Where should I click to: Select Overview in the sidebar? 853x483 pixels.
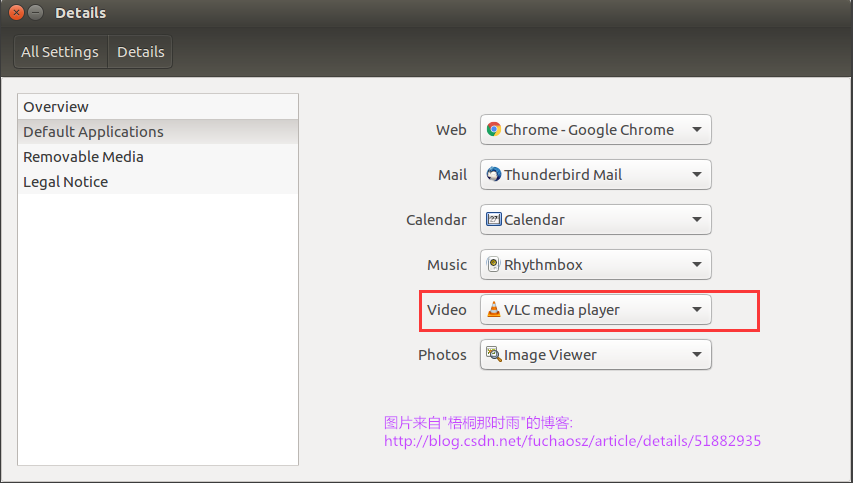coord(56,107)
